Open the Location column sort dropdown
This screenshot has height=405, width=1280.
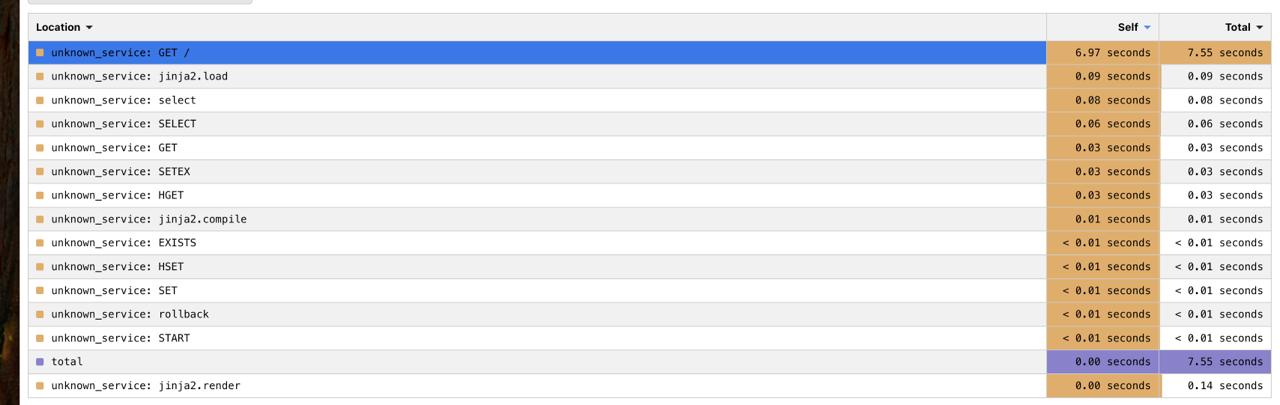(x=89, y=28)
